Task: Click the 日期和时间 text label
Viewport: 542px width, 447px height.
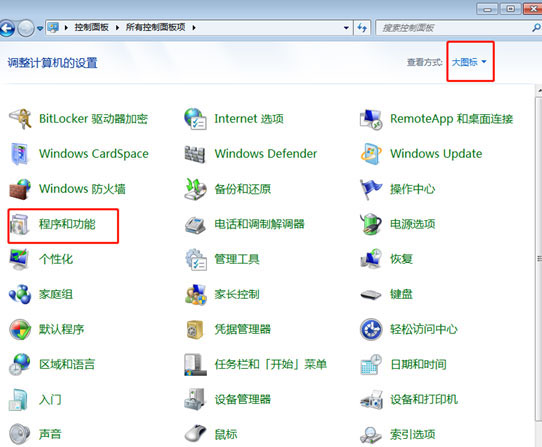Action: [418, 364]
